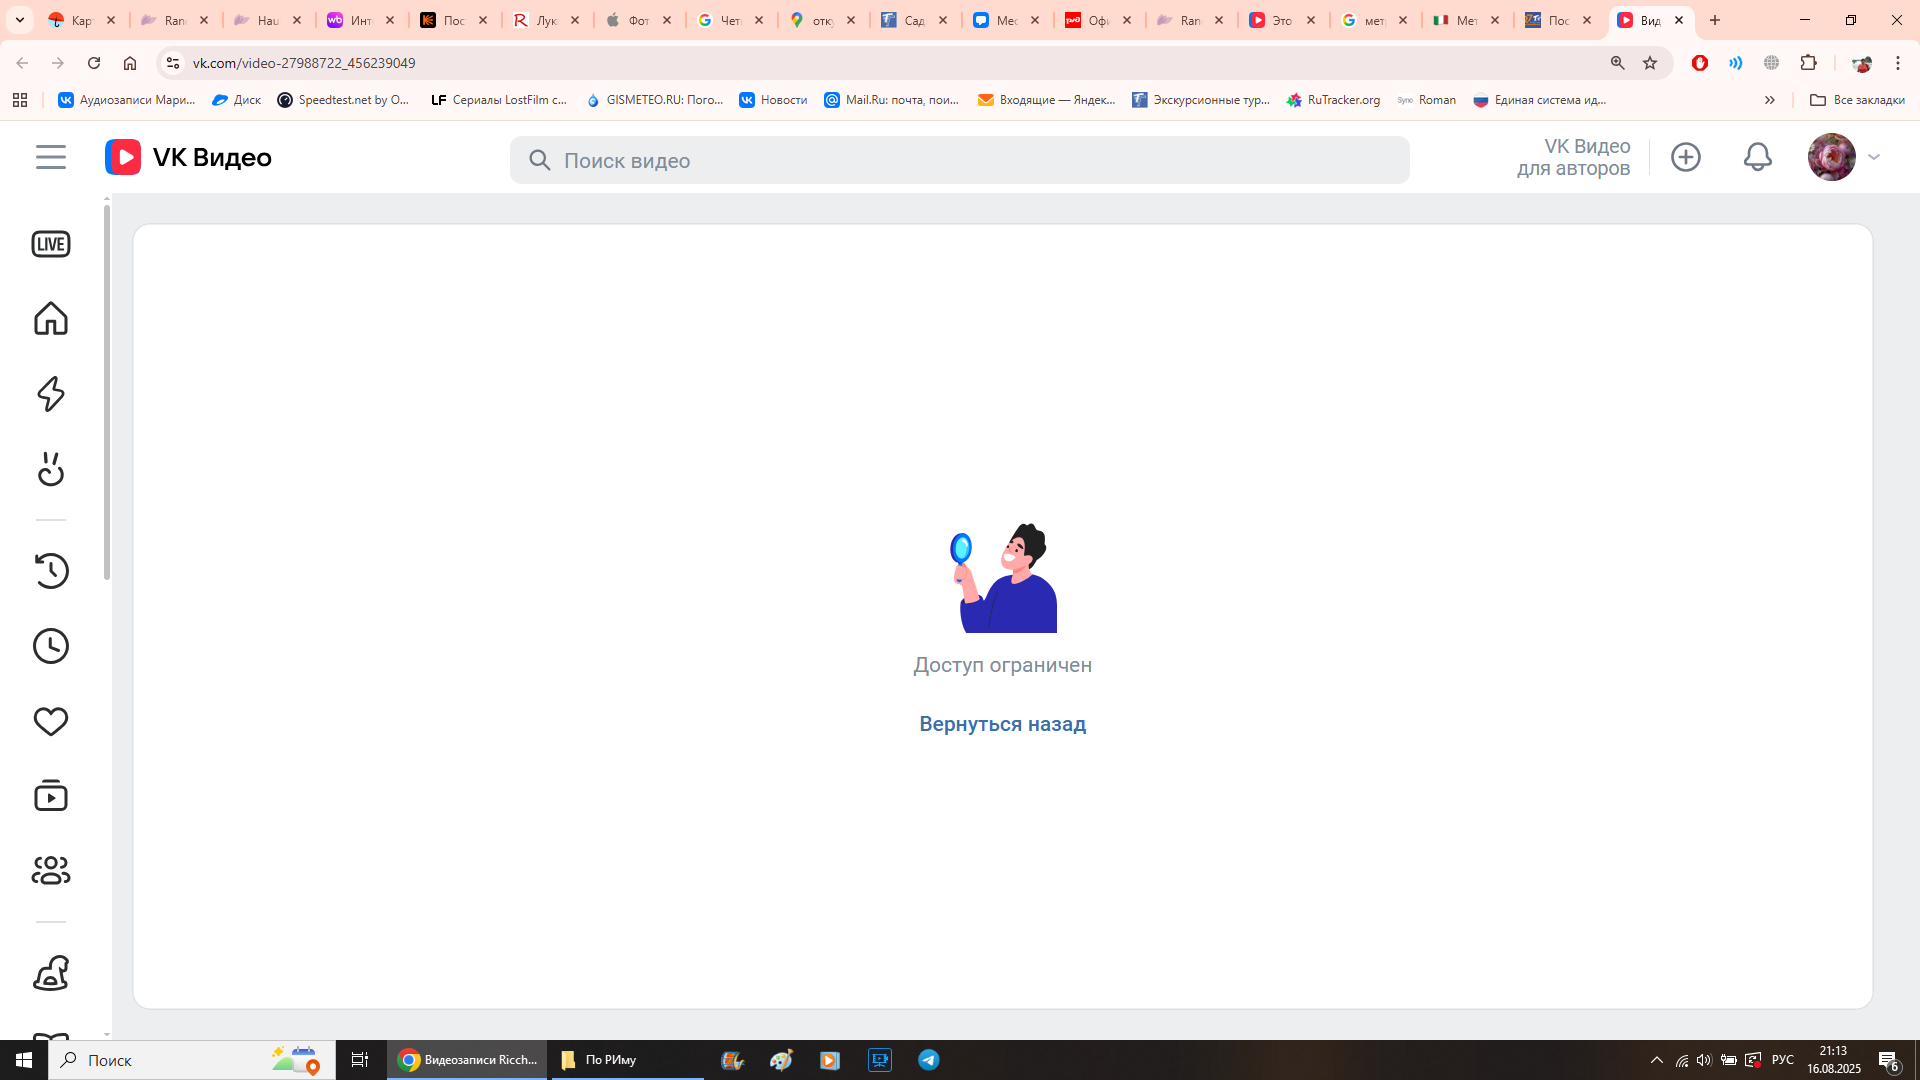Open the RuTracker.org bookmark
The height and width of the screenshot is (1080, 1920).
point(1333,100)
